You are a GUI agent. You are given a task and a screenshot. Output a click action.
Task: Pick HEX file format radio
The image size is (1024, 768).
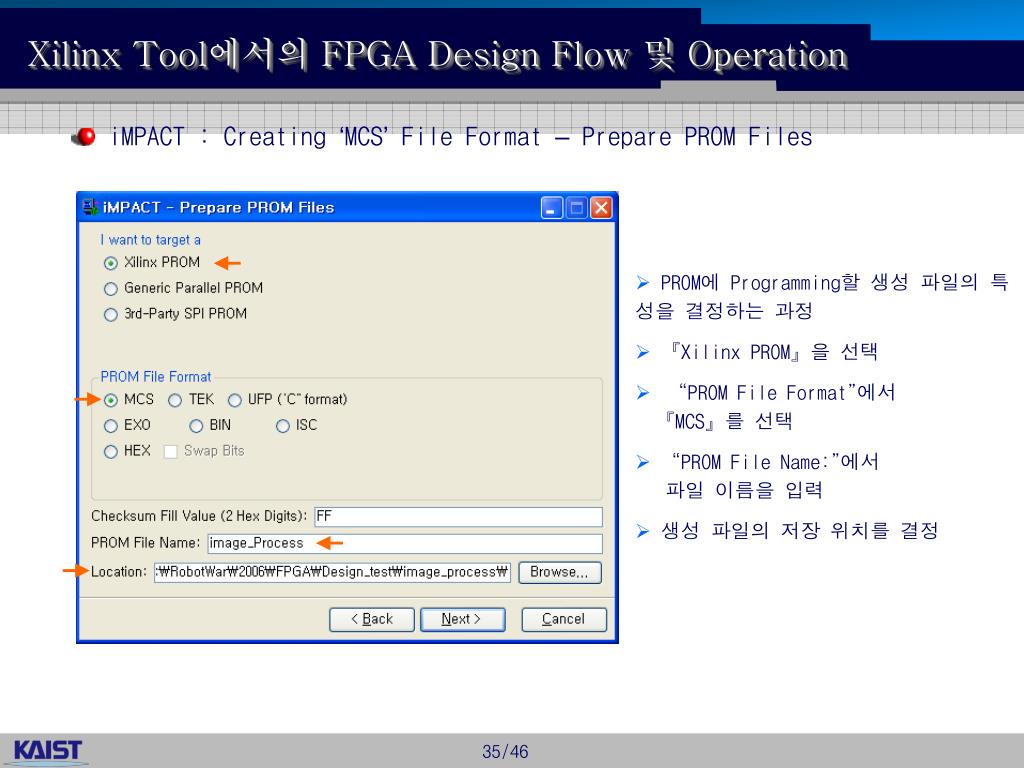[110, 452]
